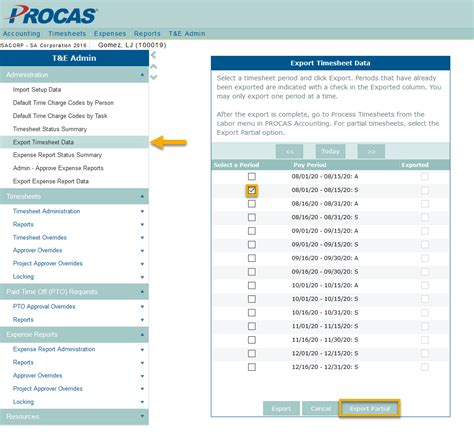
Task: Open PTO Requests Reports item
Action: pyautogui.click(x=23, y=320)
